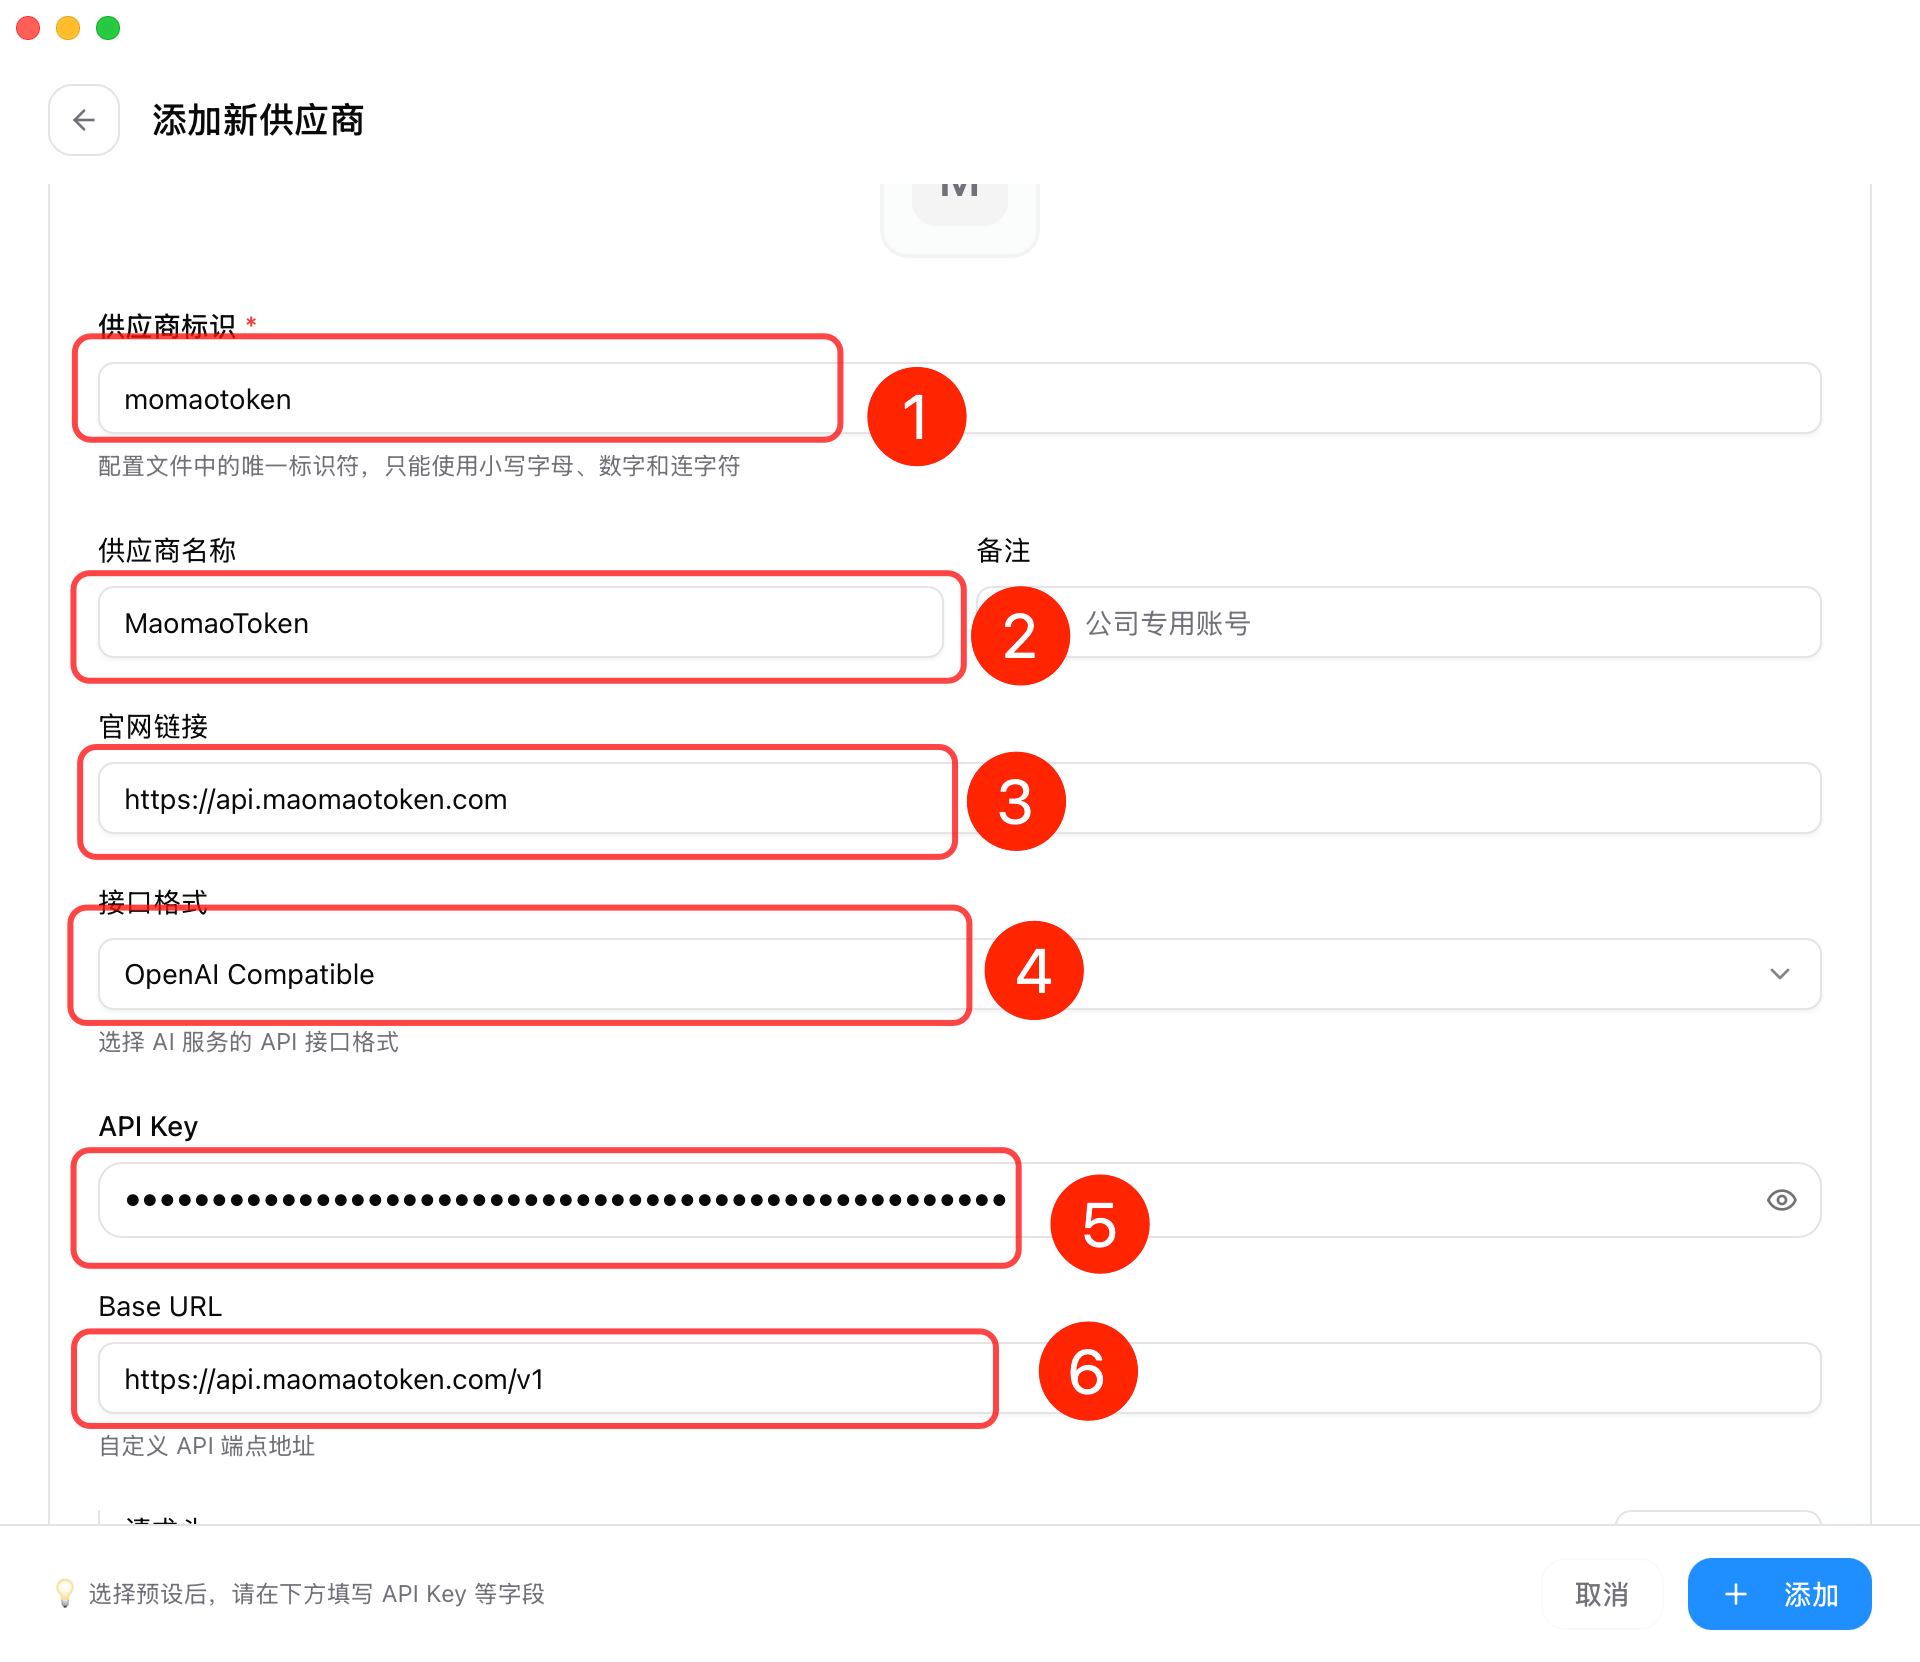
Task: Click the 备注 label
Action: [1003, 550]
